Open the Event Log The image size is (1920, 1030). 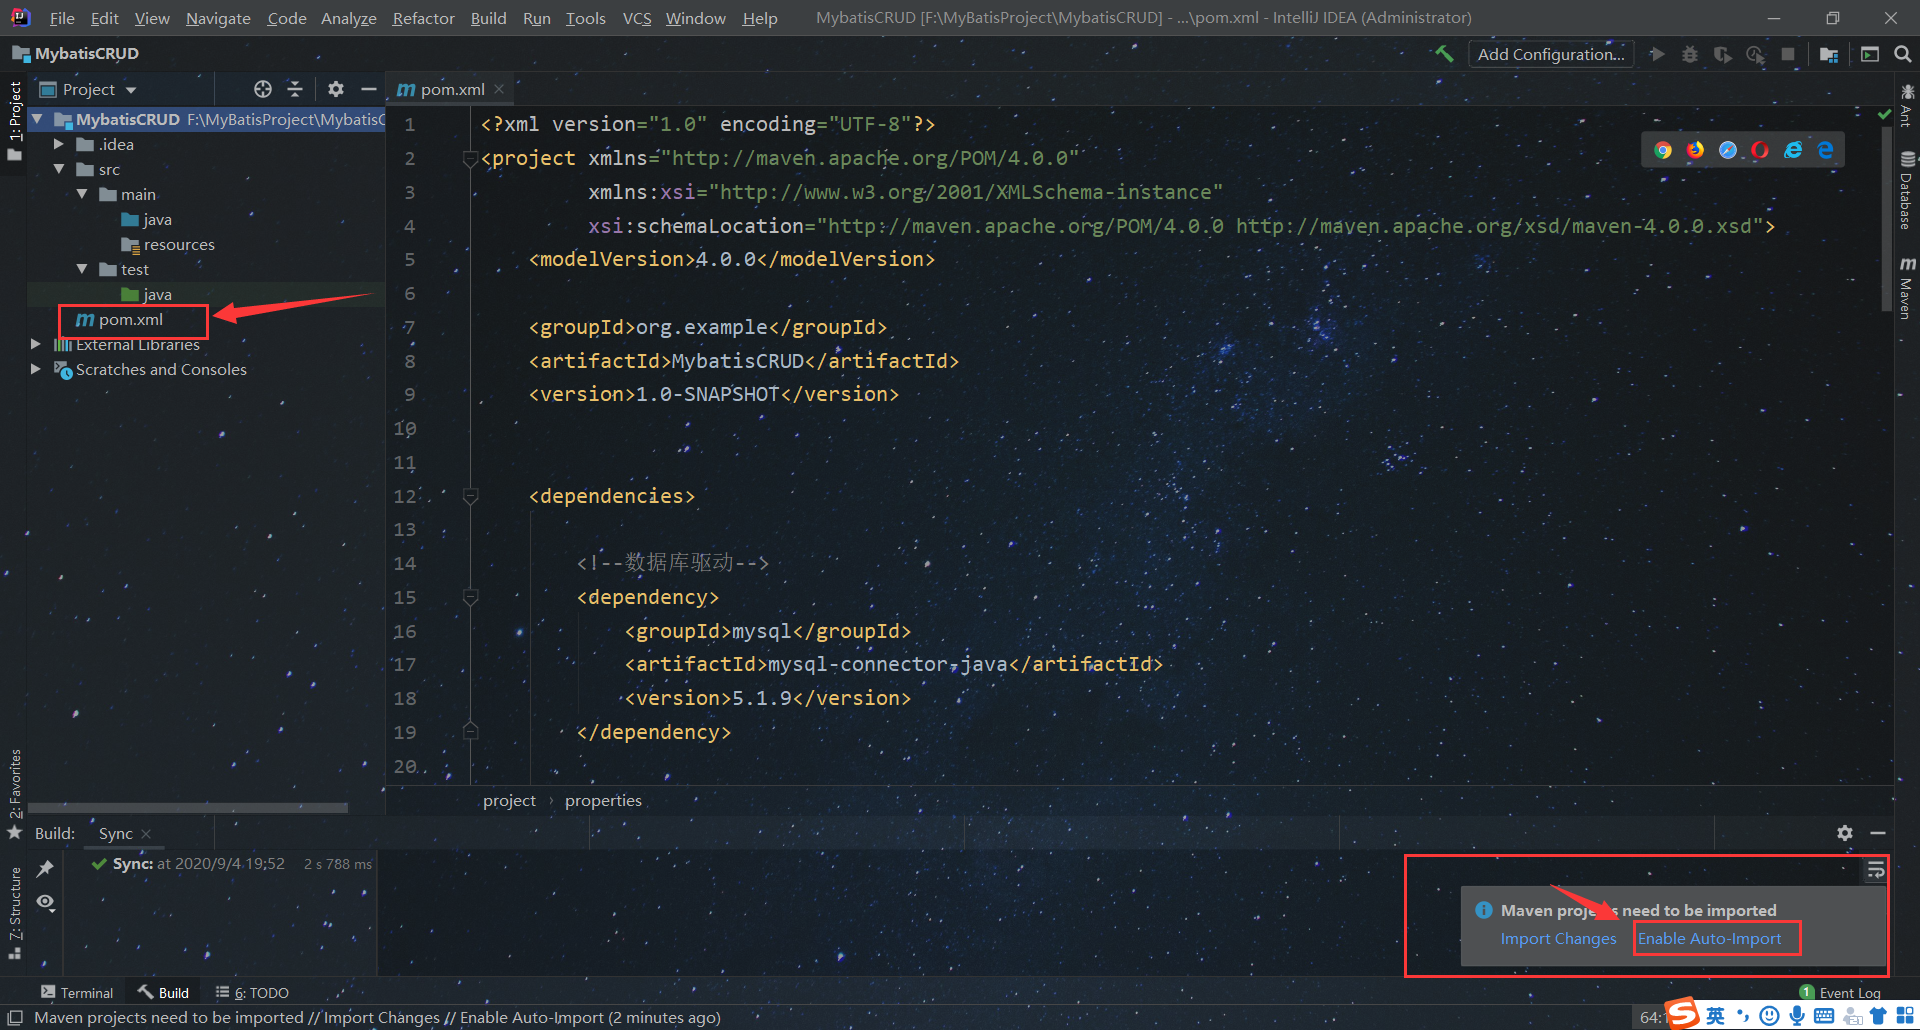1841,992
